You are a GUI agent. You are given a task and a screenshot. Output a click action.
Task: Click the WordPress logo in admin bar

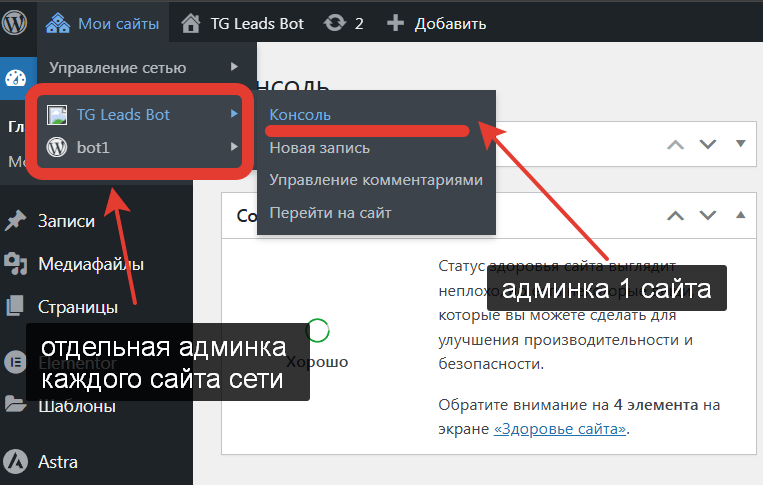(x=15, y=23)
